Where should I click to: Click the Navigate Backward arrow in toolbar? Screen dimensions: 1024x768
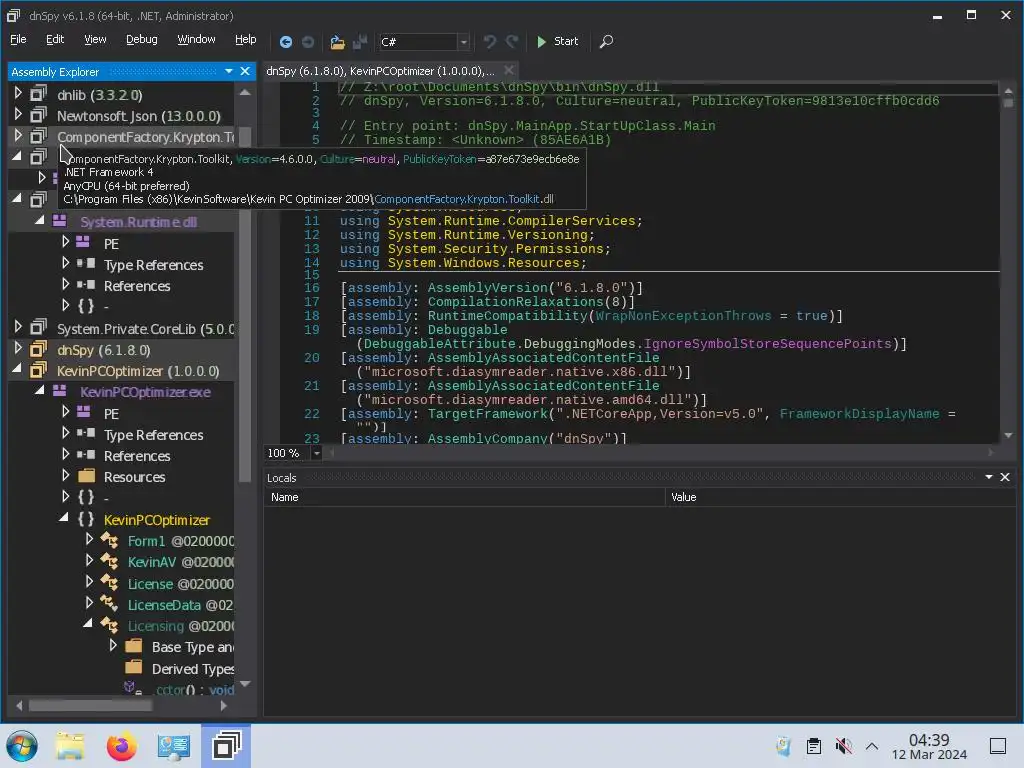coord(285,42)
